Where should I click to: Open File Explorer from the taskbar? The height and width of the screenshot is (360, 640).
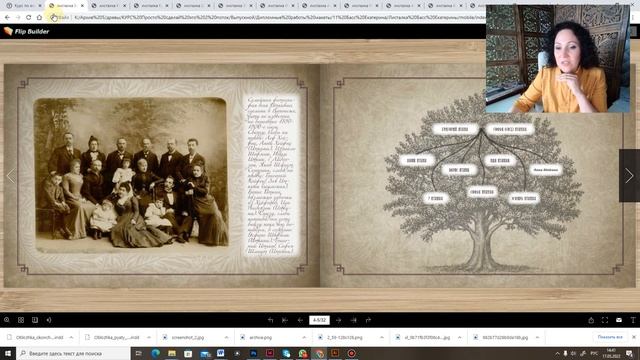click(172, 353)
